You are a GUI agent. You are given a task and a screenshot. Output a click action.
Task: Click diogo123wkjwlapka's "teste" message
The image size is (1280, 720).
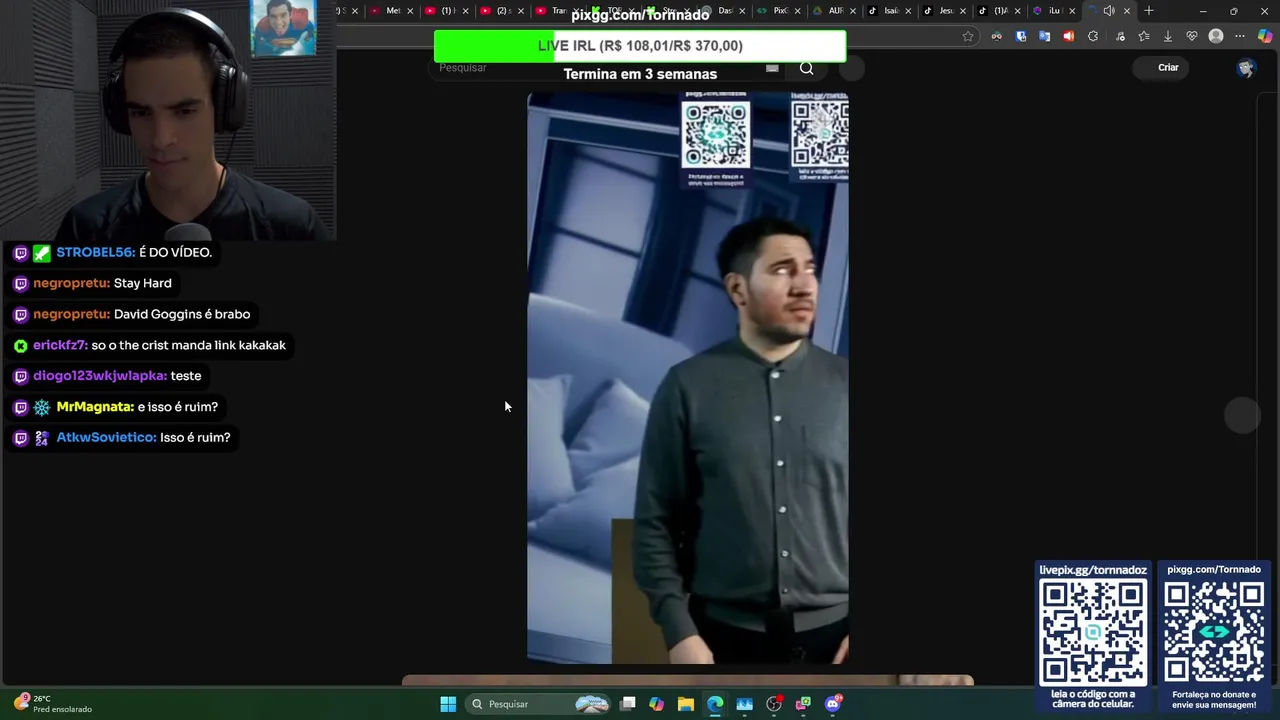(186, 376)
